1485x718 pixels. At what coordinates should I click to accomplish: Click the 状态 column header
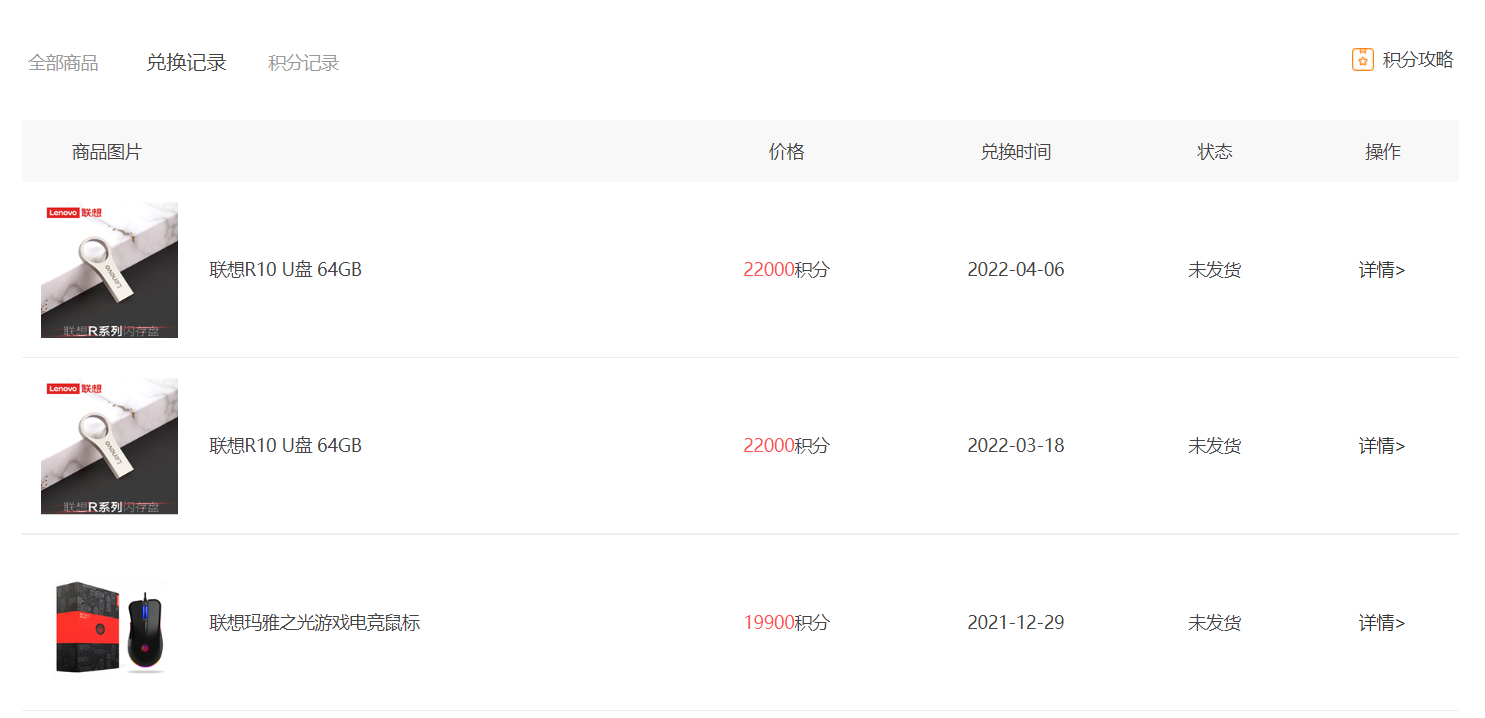point(1215,152)
